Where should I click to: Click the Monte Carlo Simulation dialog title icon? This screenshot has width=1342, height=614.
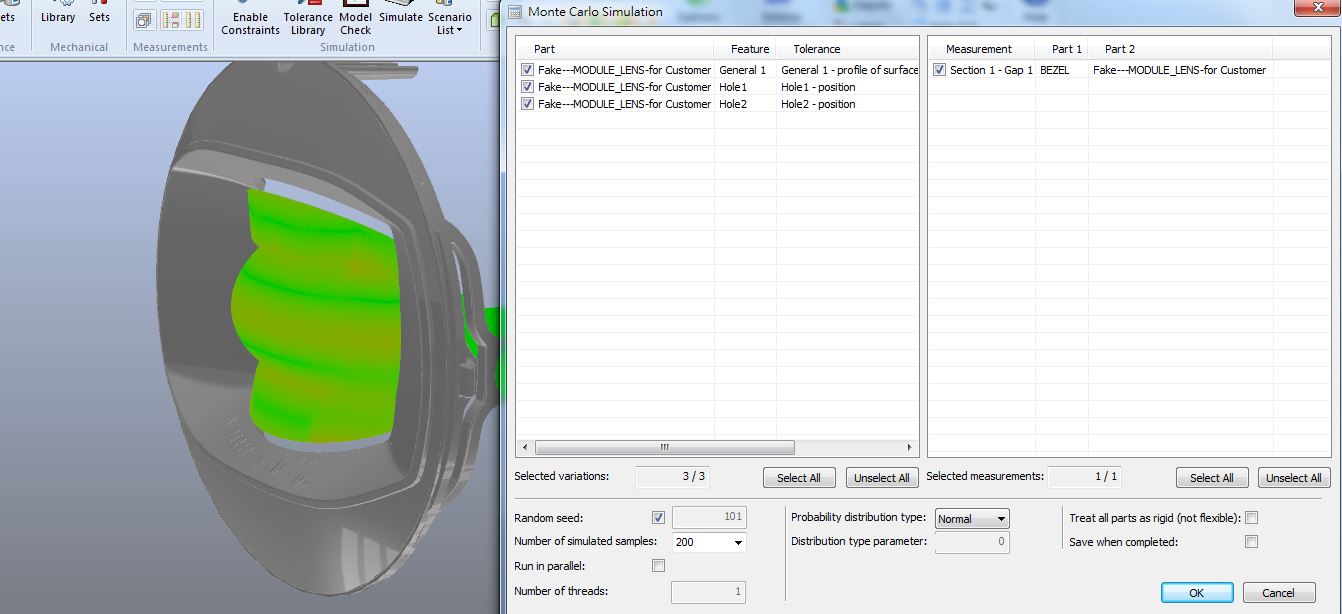(515, 12)
